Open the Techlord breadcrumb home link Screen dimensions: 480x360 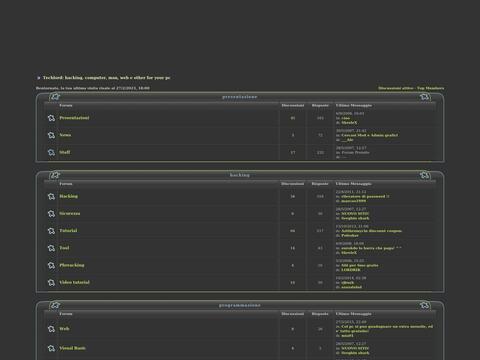[x=106, y=78]
